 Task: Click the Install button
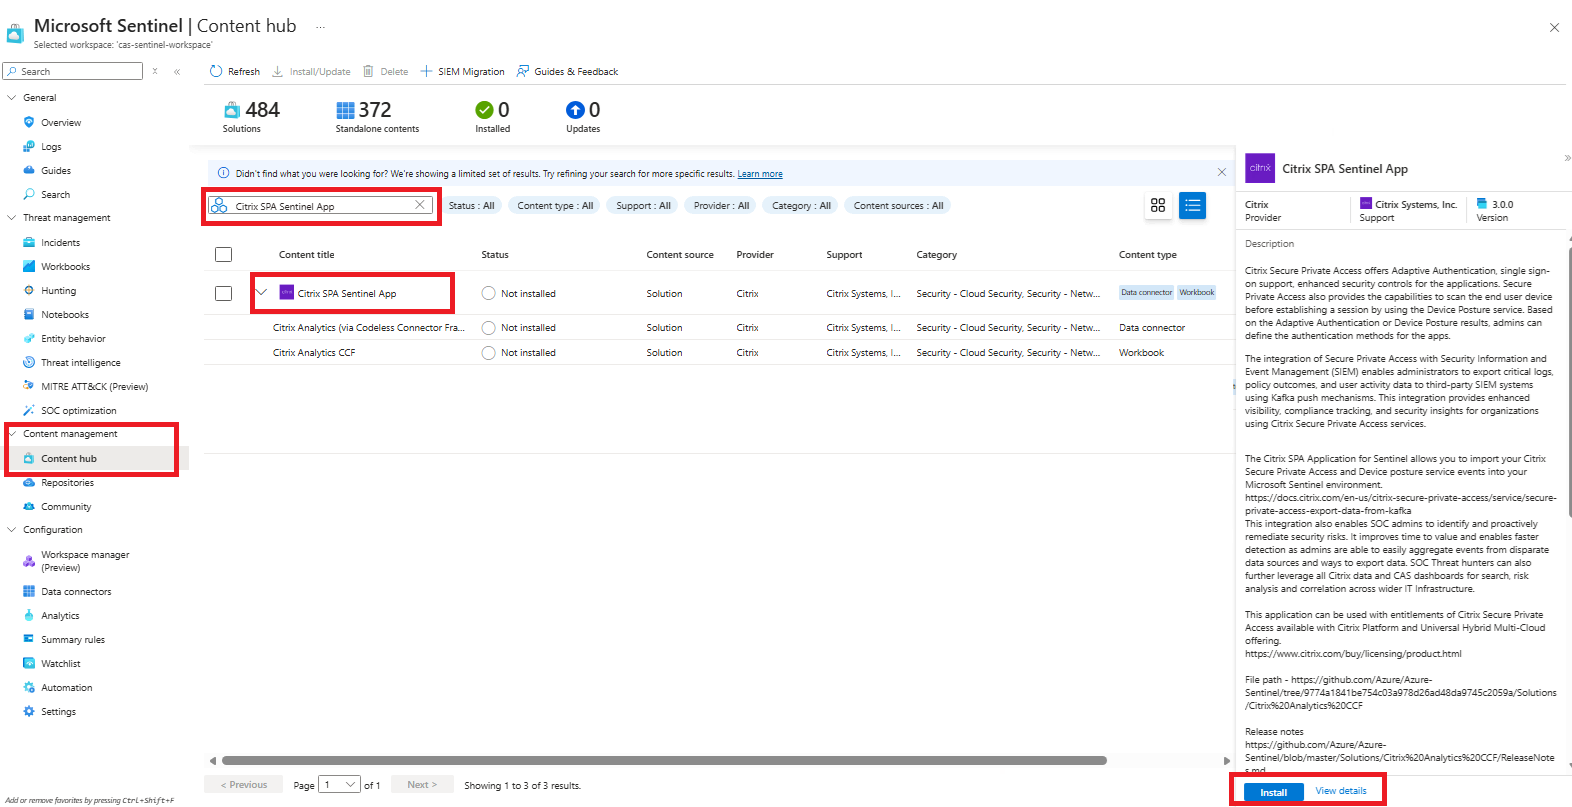click(1273, 792)
